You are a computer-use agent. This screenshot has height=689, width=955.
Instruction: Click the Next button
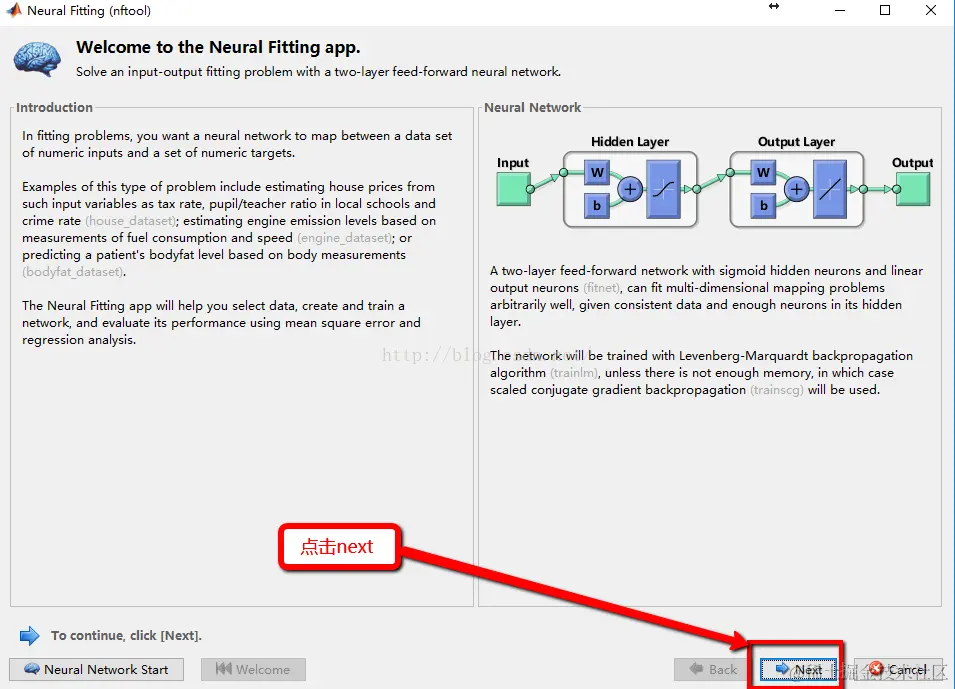(x=798, y=670)
